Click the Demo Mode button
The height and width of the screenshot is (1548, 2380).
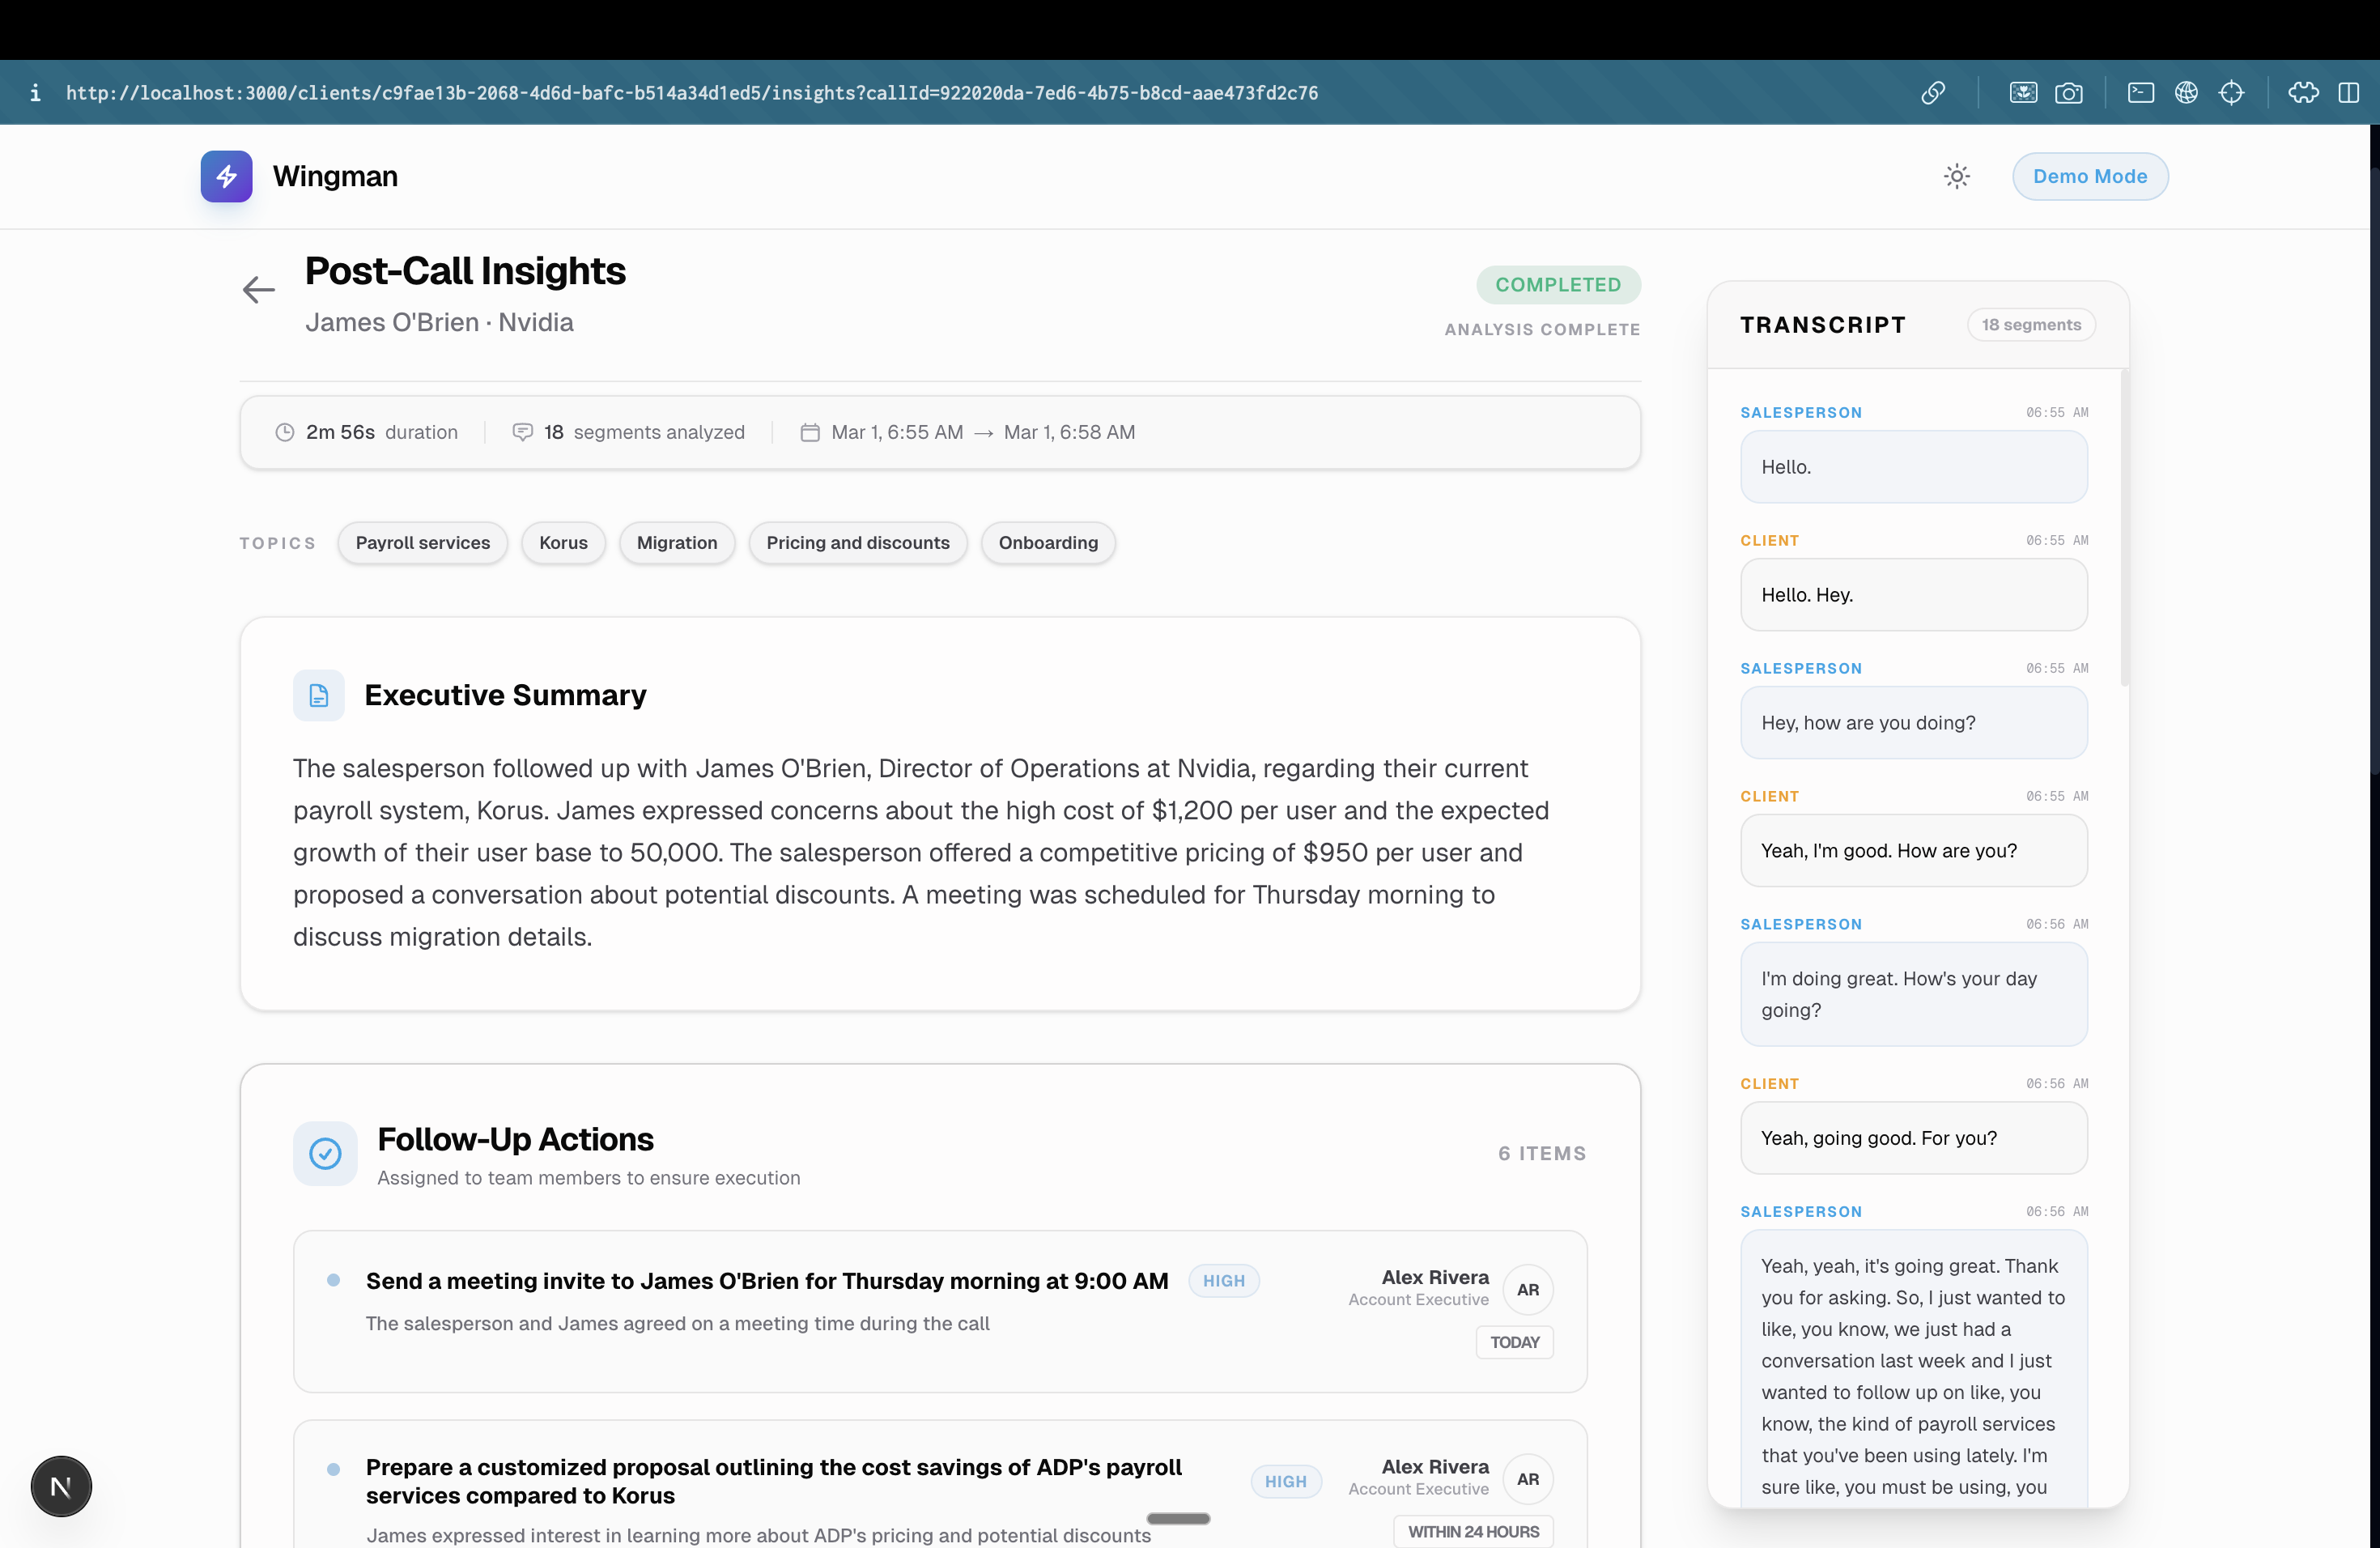[x=2089, y=176]
